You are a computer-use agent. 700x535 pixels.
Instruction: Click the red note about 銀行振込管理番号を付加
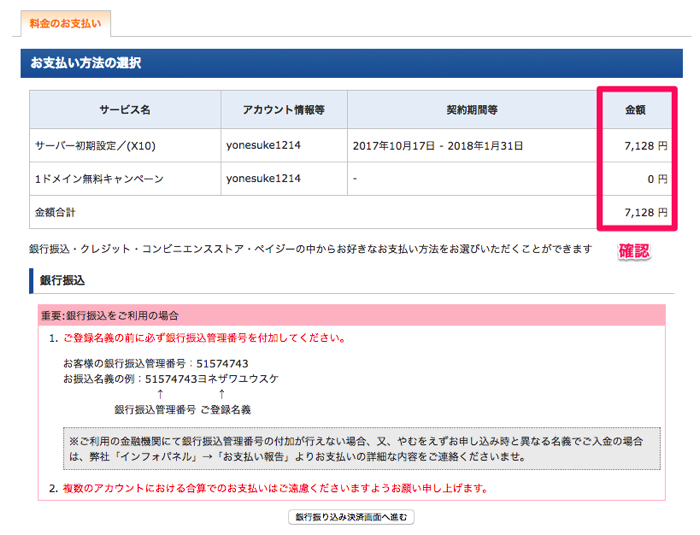click(205, 338)
